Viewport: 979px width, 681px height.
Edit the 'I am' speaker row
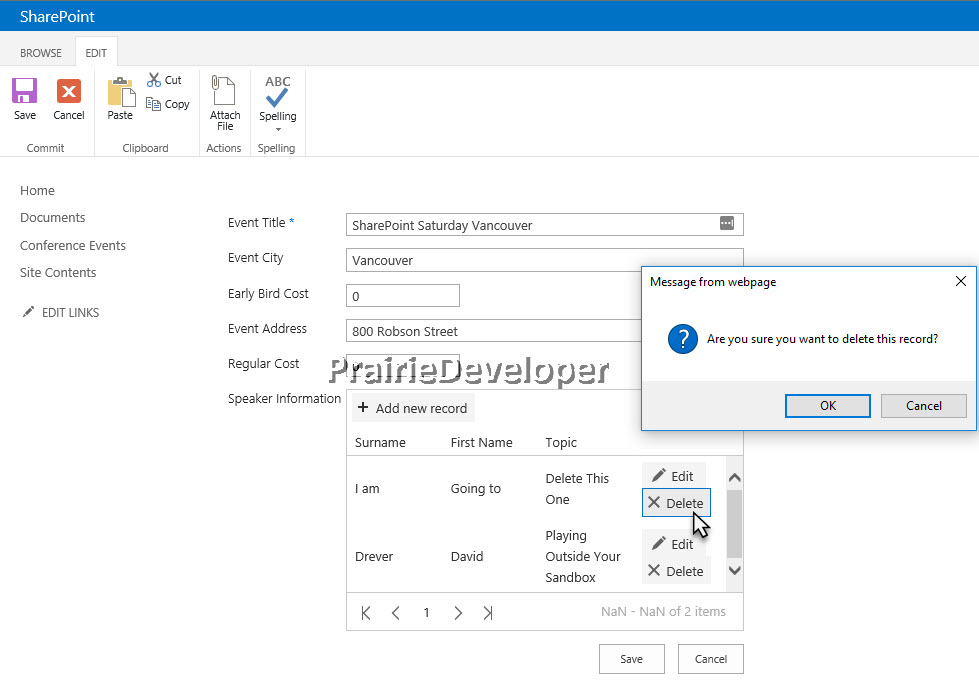674,476
